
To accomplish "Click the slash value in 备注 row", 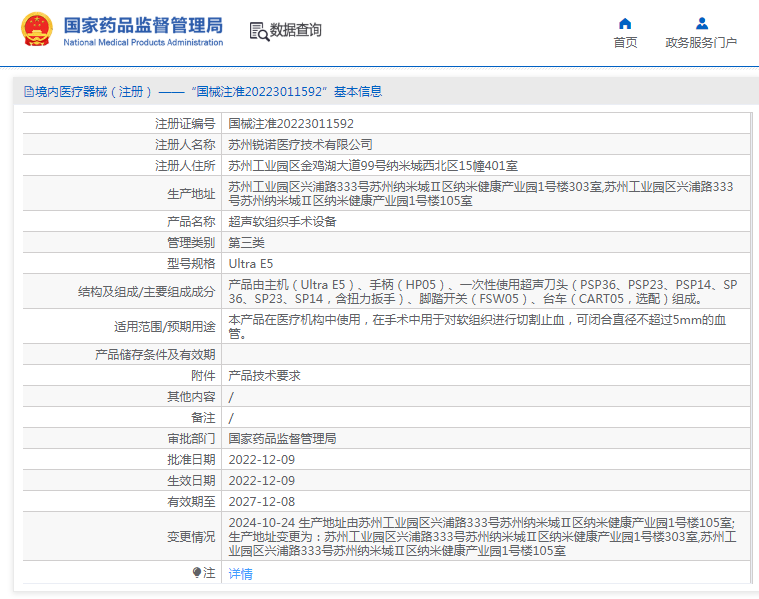I will pyautogui.click(x=231, y=418).
